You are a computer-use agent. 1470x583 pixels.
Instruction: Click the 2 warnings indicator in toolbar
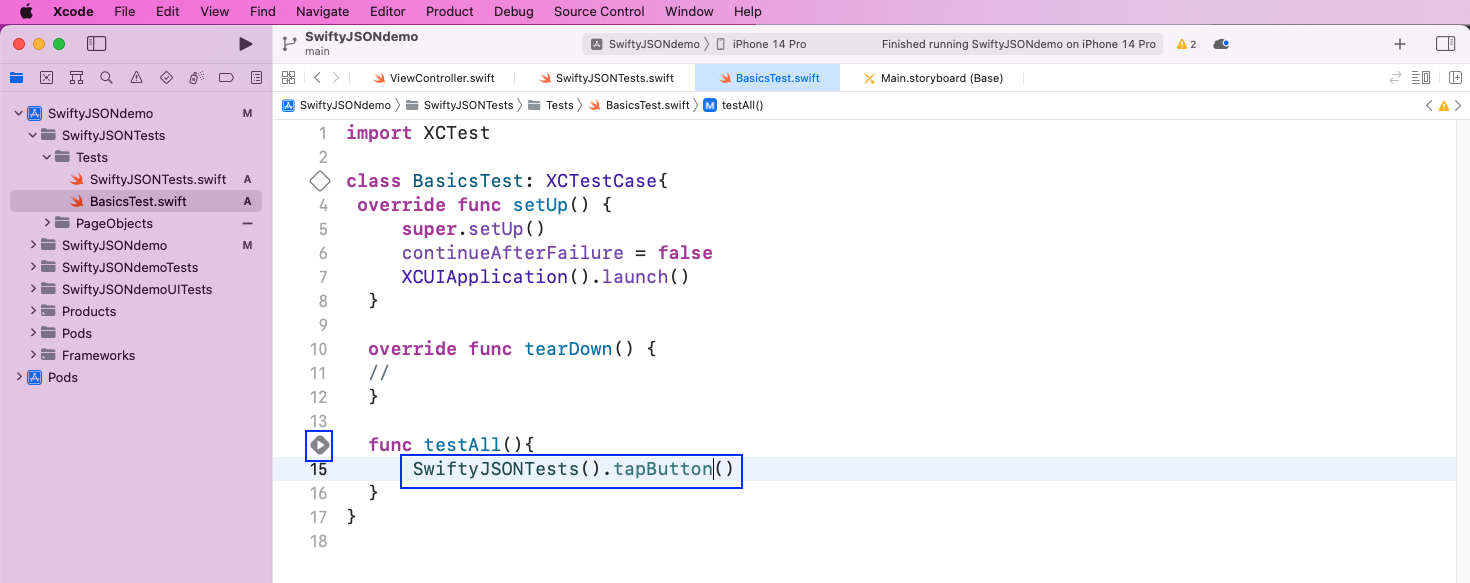(x=1186, y=44)
